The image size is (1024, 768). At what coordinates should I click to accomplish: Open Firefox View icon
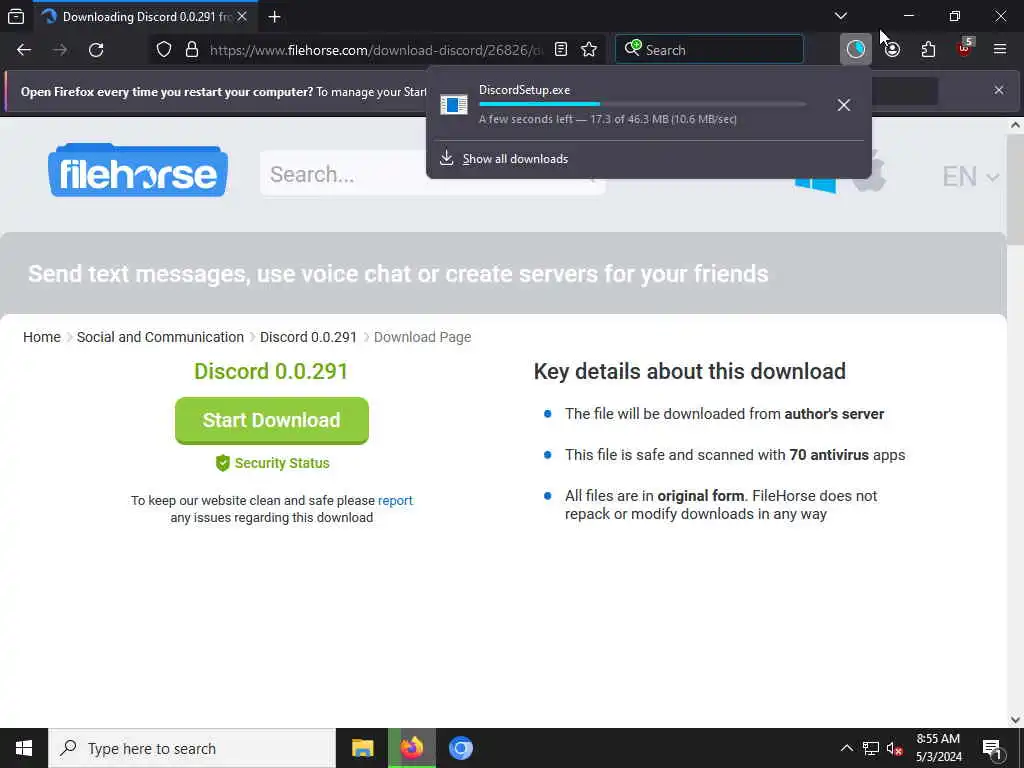click(16, 16)
